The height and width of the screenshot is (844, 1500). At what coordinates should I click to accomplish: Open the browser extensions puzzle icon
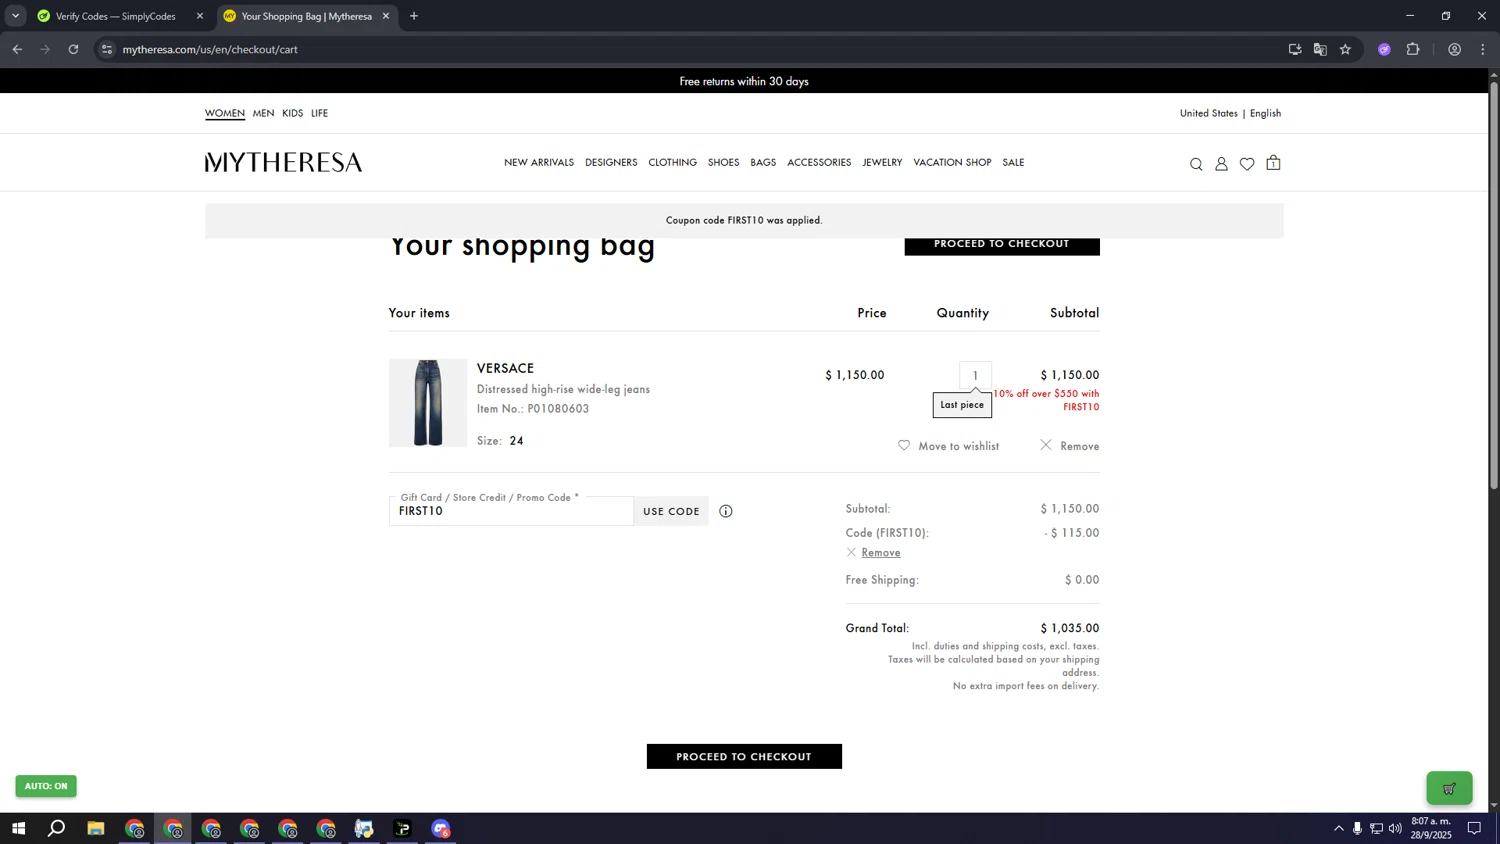click(x=1413, y=49)
